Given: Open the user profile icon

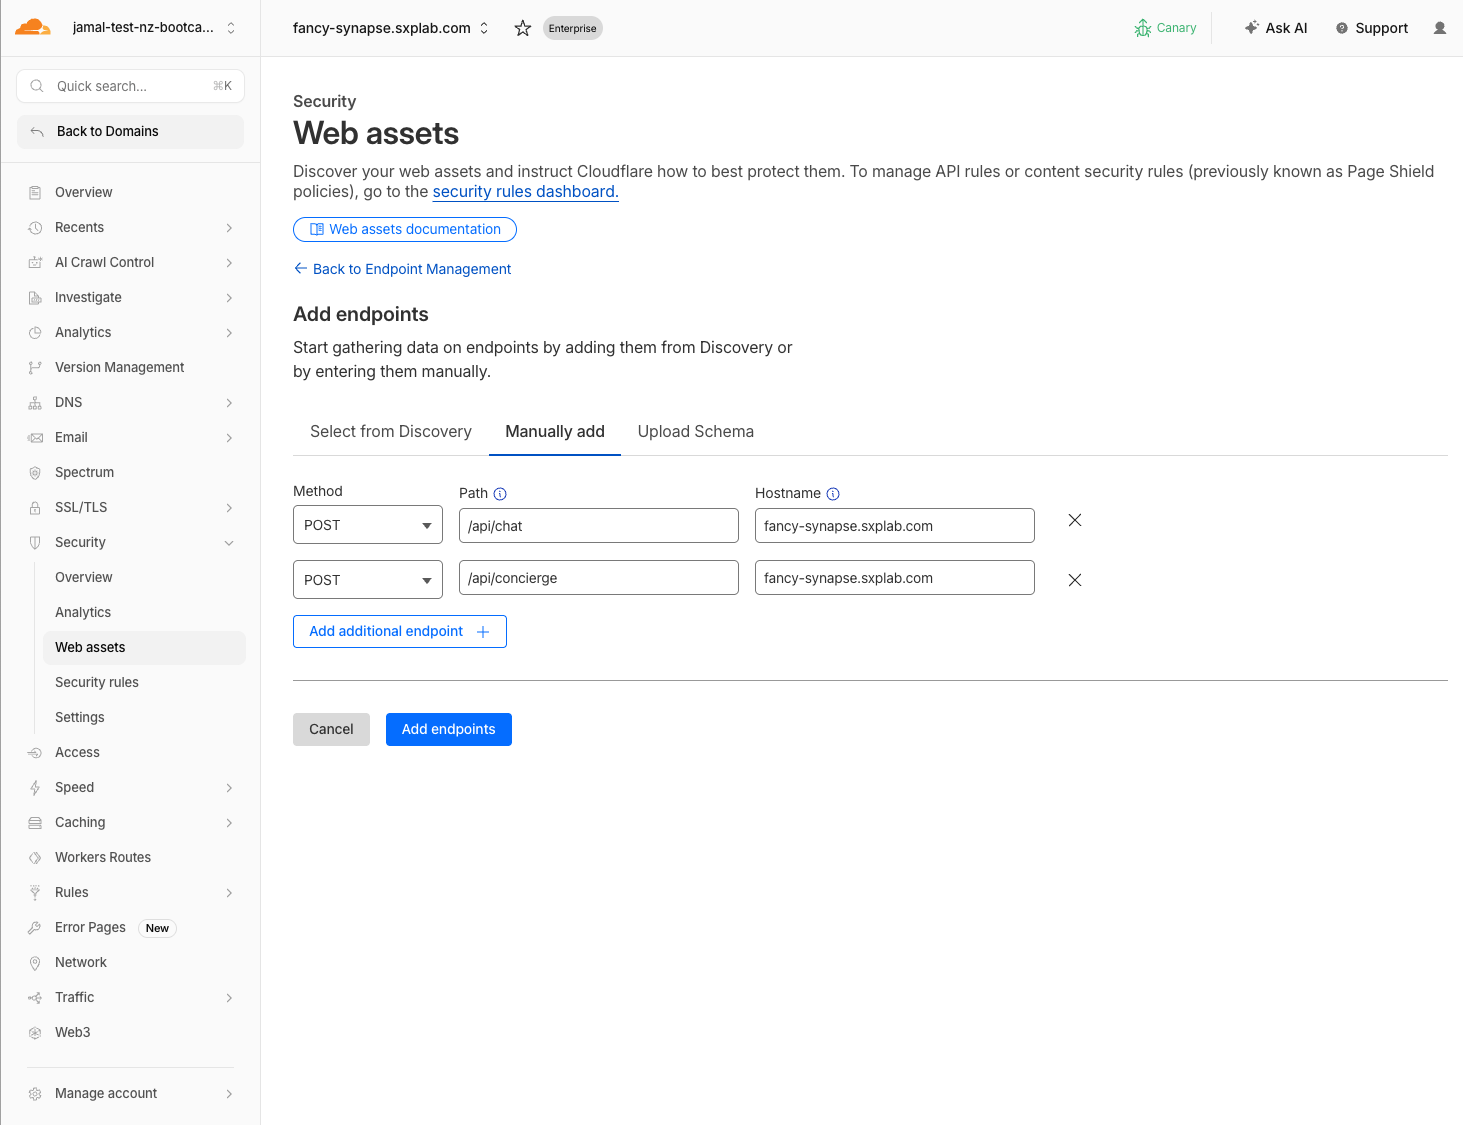Looking at the screenshot, I should (1440, 28).
